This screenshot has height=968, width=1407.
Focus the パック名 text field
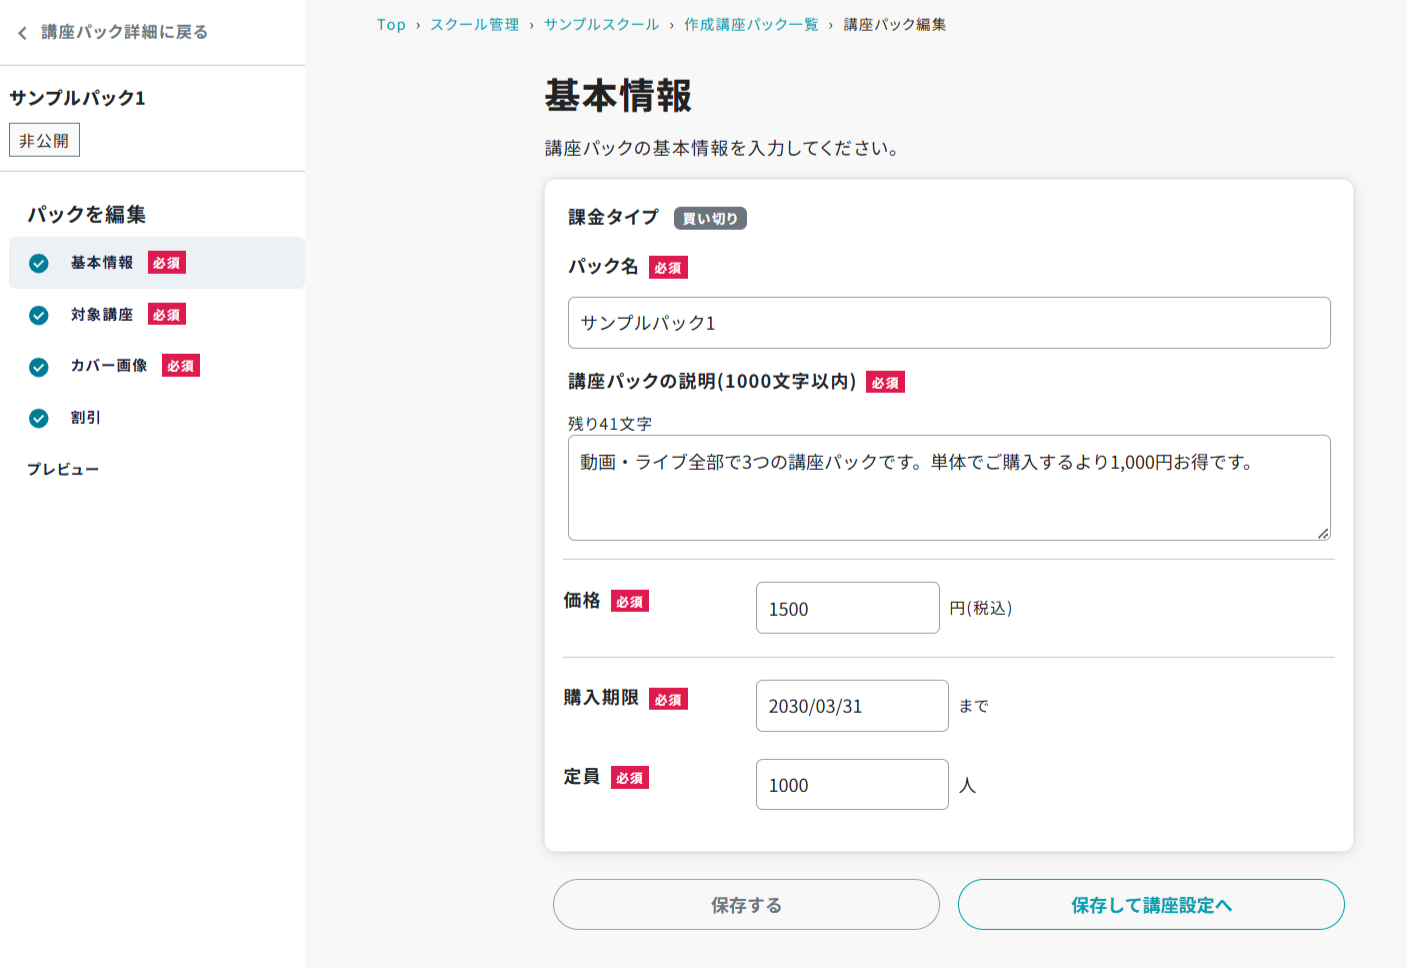(948, 323)
